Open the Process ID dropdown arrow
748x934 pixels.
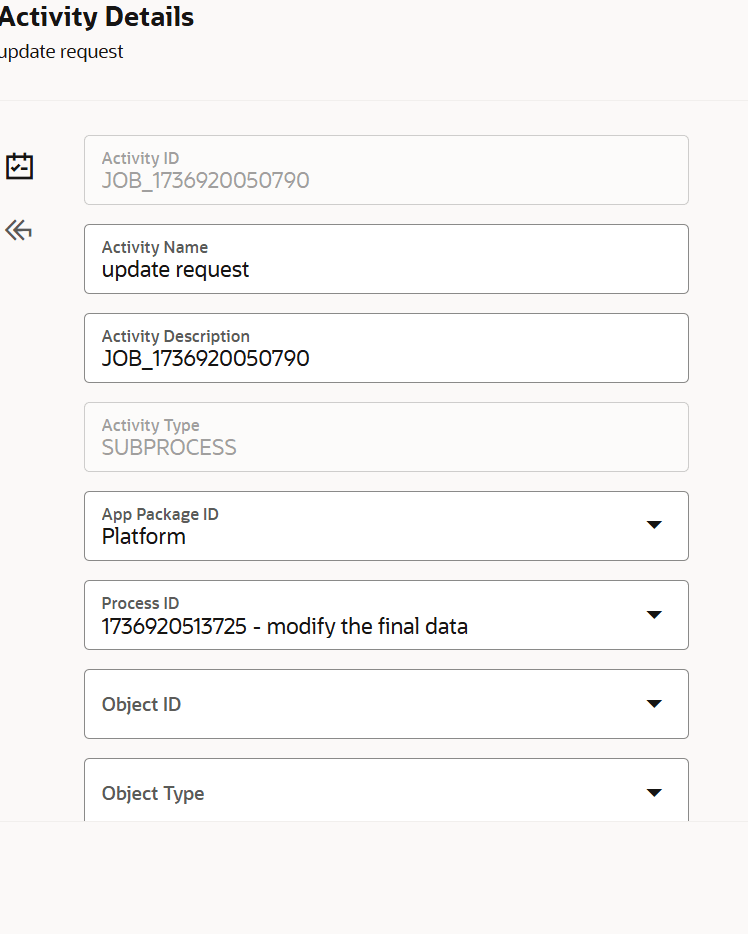654,614
